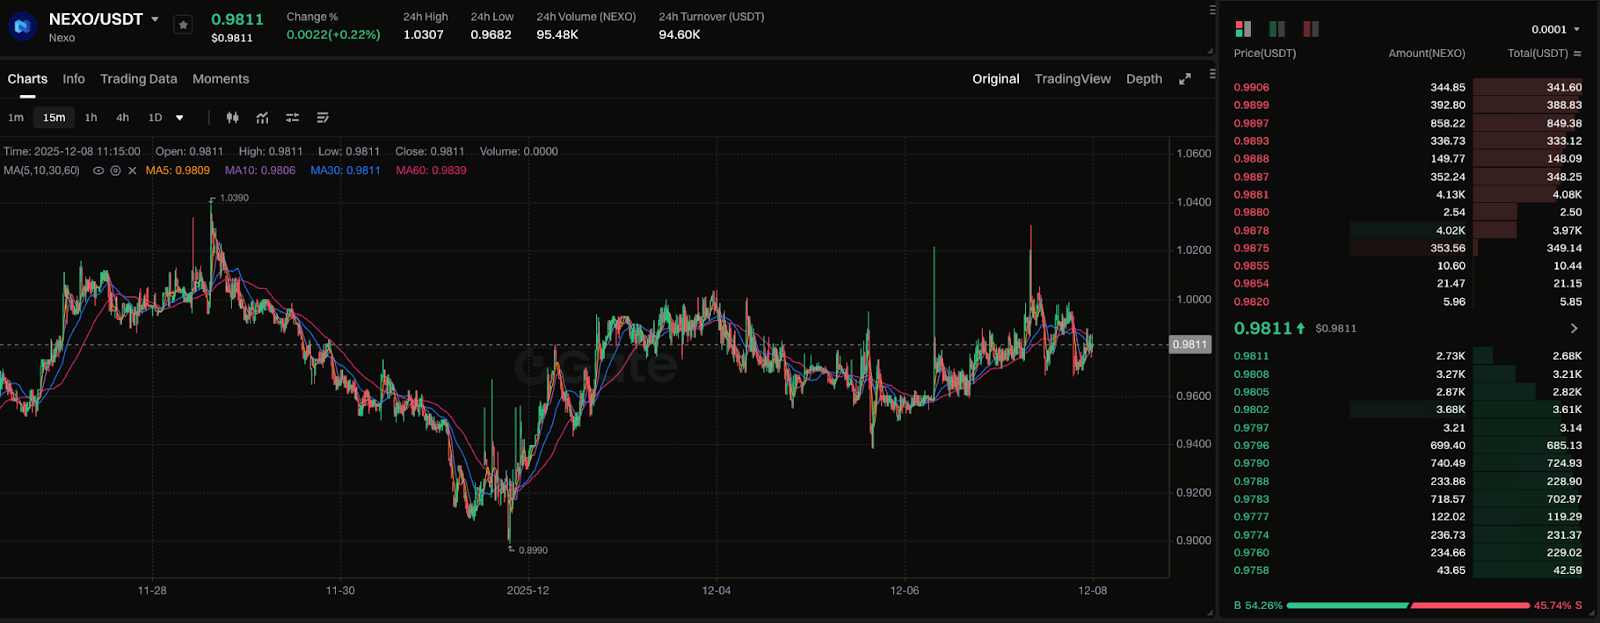The width and height of the screenshot is (1600, 623).
Task: Show combined buy and sell order book view
Action: 1243,29
